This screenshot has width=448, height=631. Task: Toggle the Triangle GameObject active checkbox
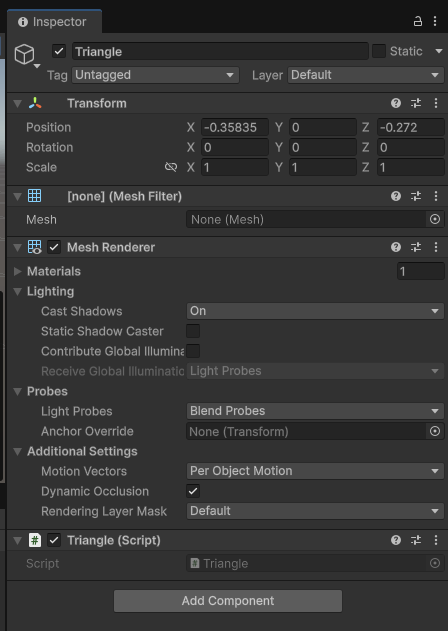[59, 52]
